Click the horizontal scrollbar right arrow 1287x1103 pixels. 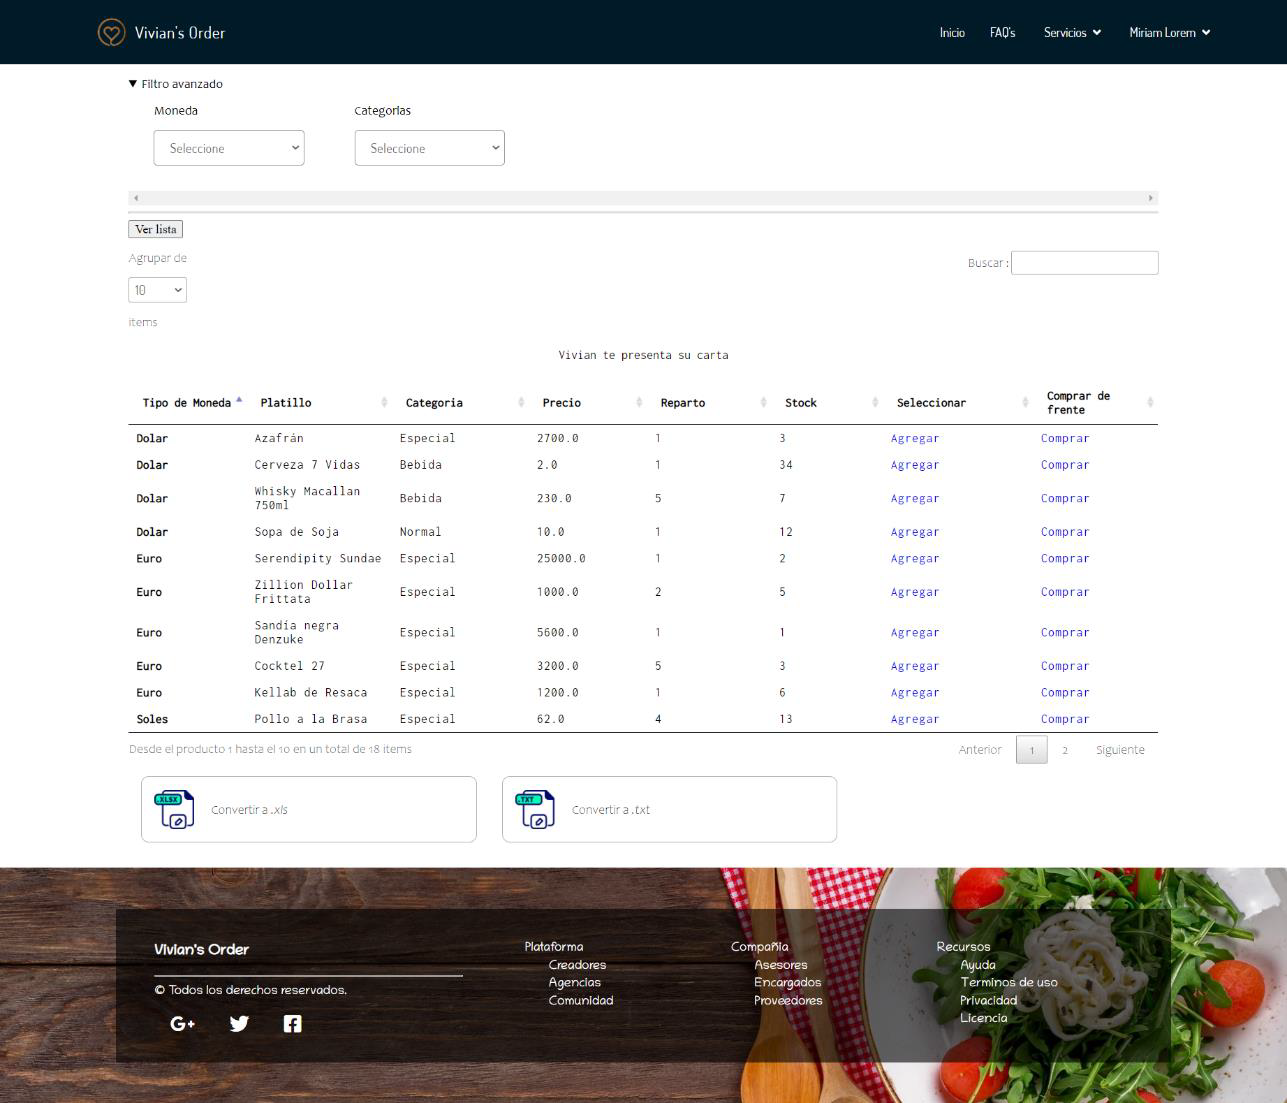(x=1150, y=198)
